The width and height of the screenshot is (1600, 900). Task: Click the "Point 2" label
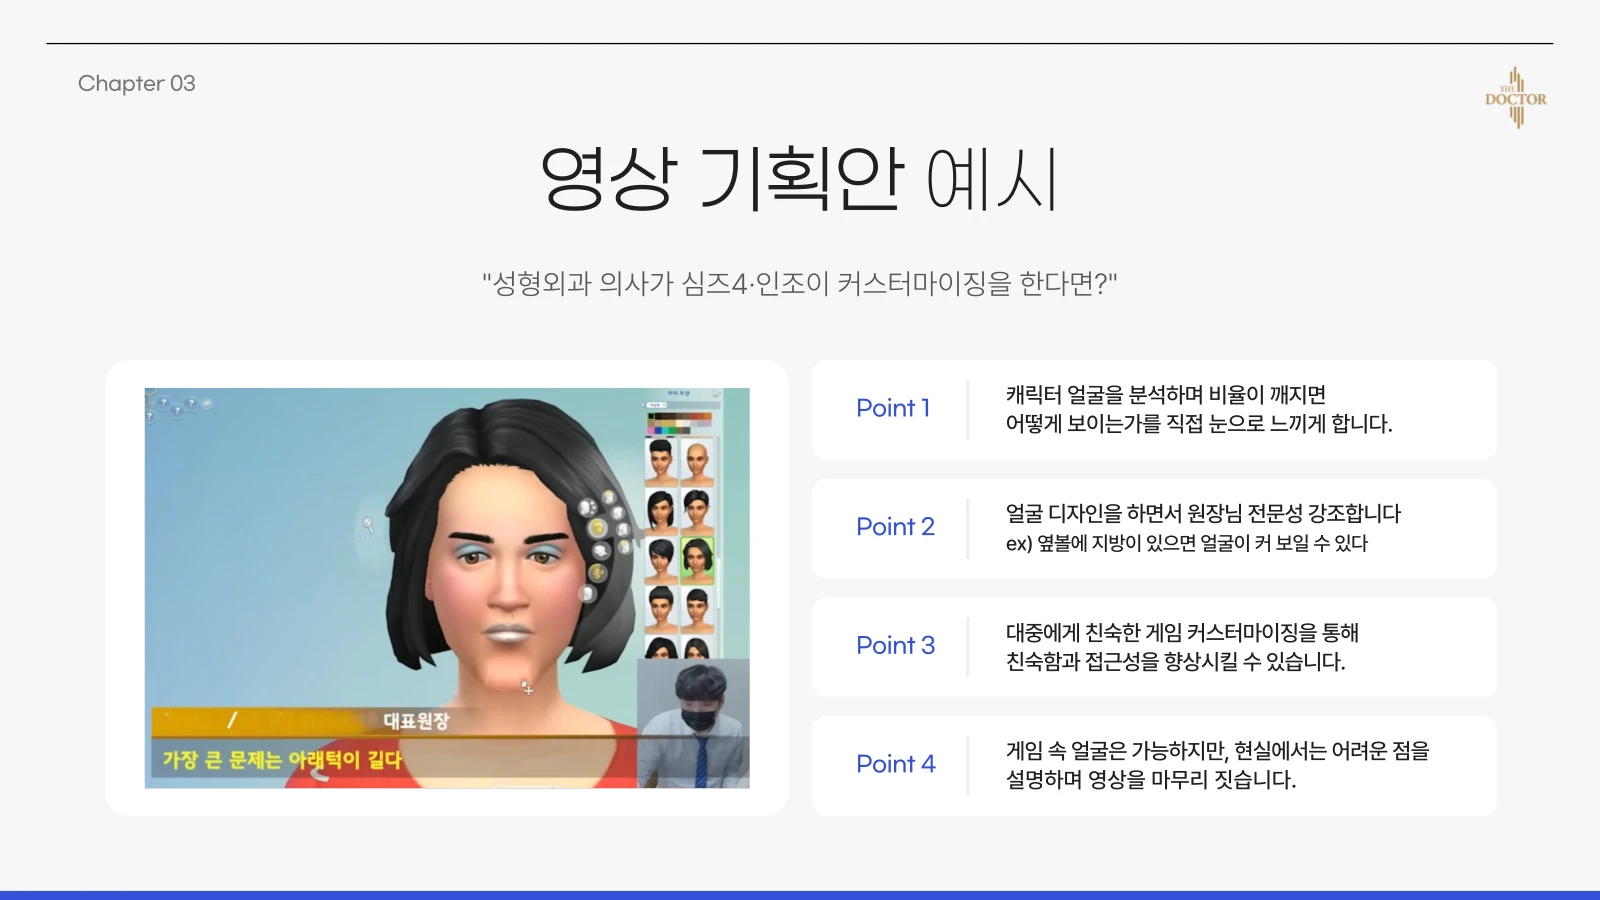(x=895, y=527)
